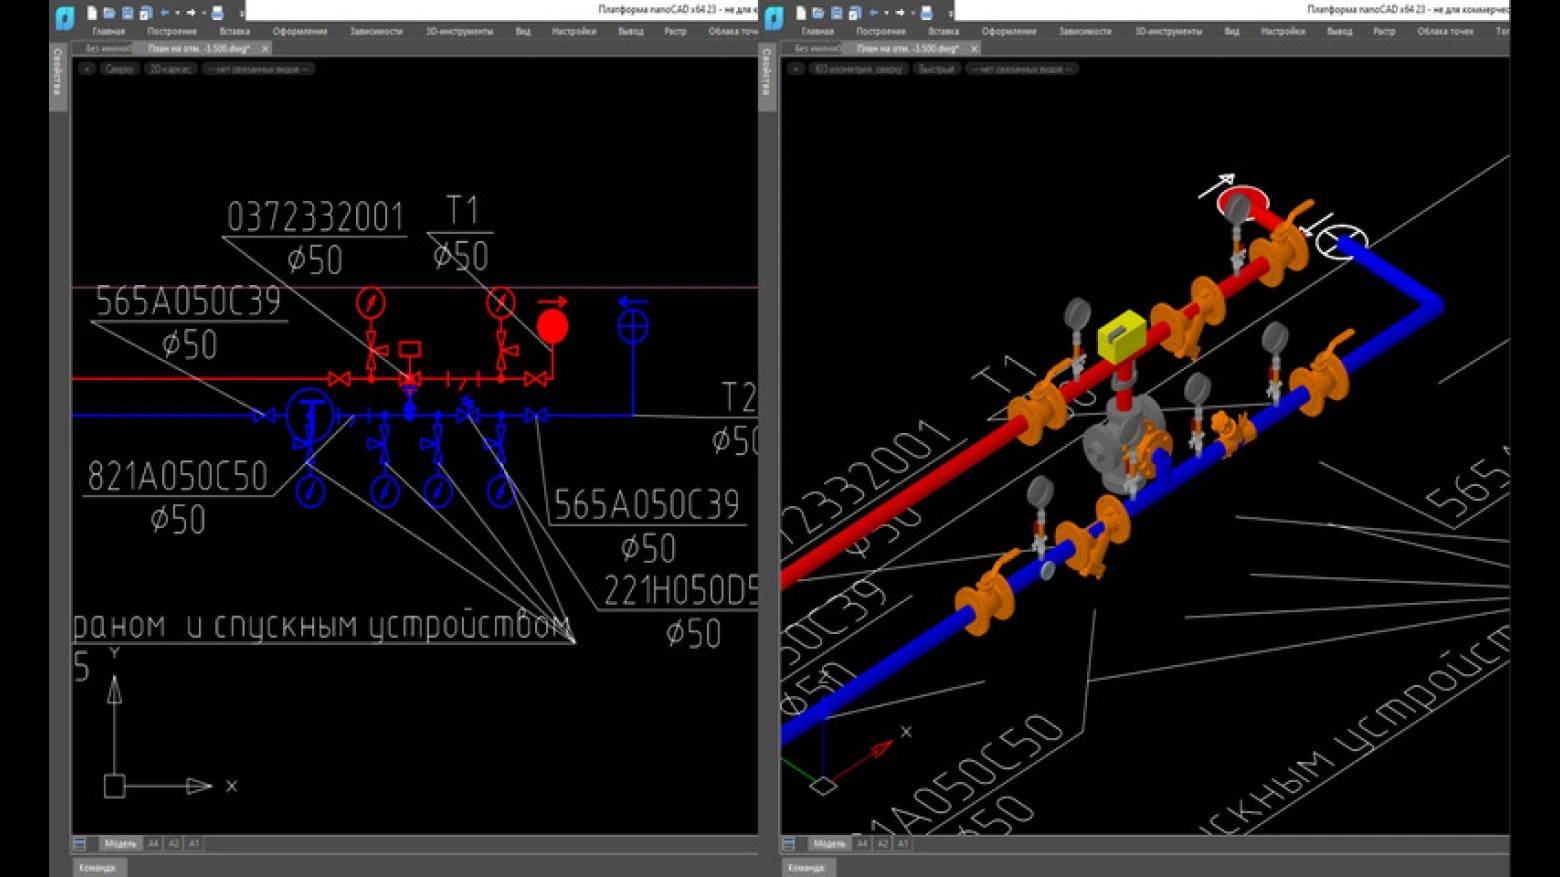
Task: Open 'Сверху' view dropdown in left viewport
Action: tap(119, 69)
